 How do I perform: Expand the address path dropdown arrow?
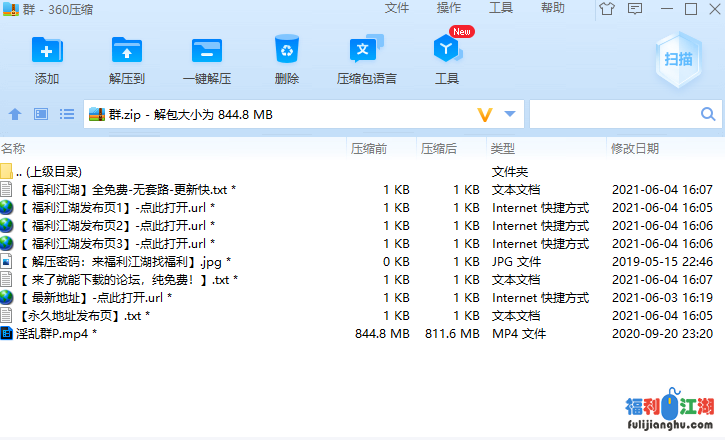point(511,114)
